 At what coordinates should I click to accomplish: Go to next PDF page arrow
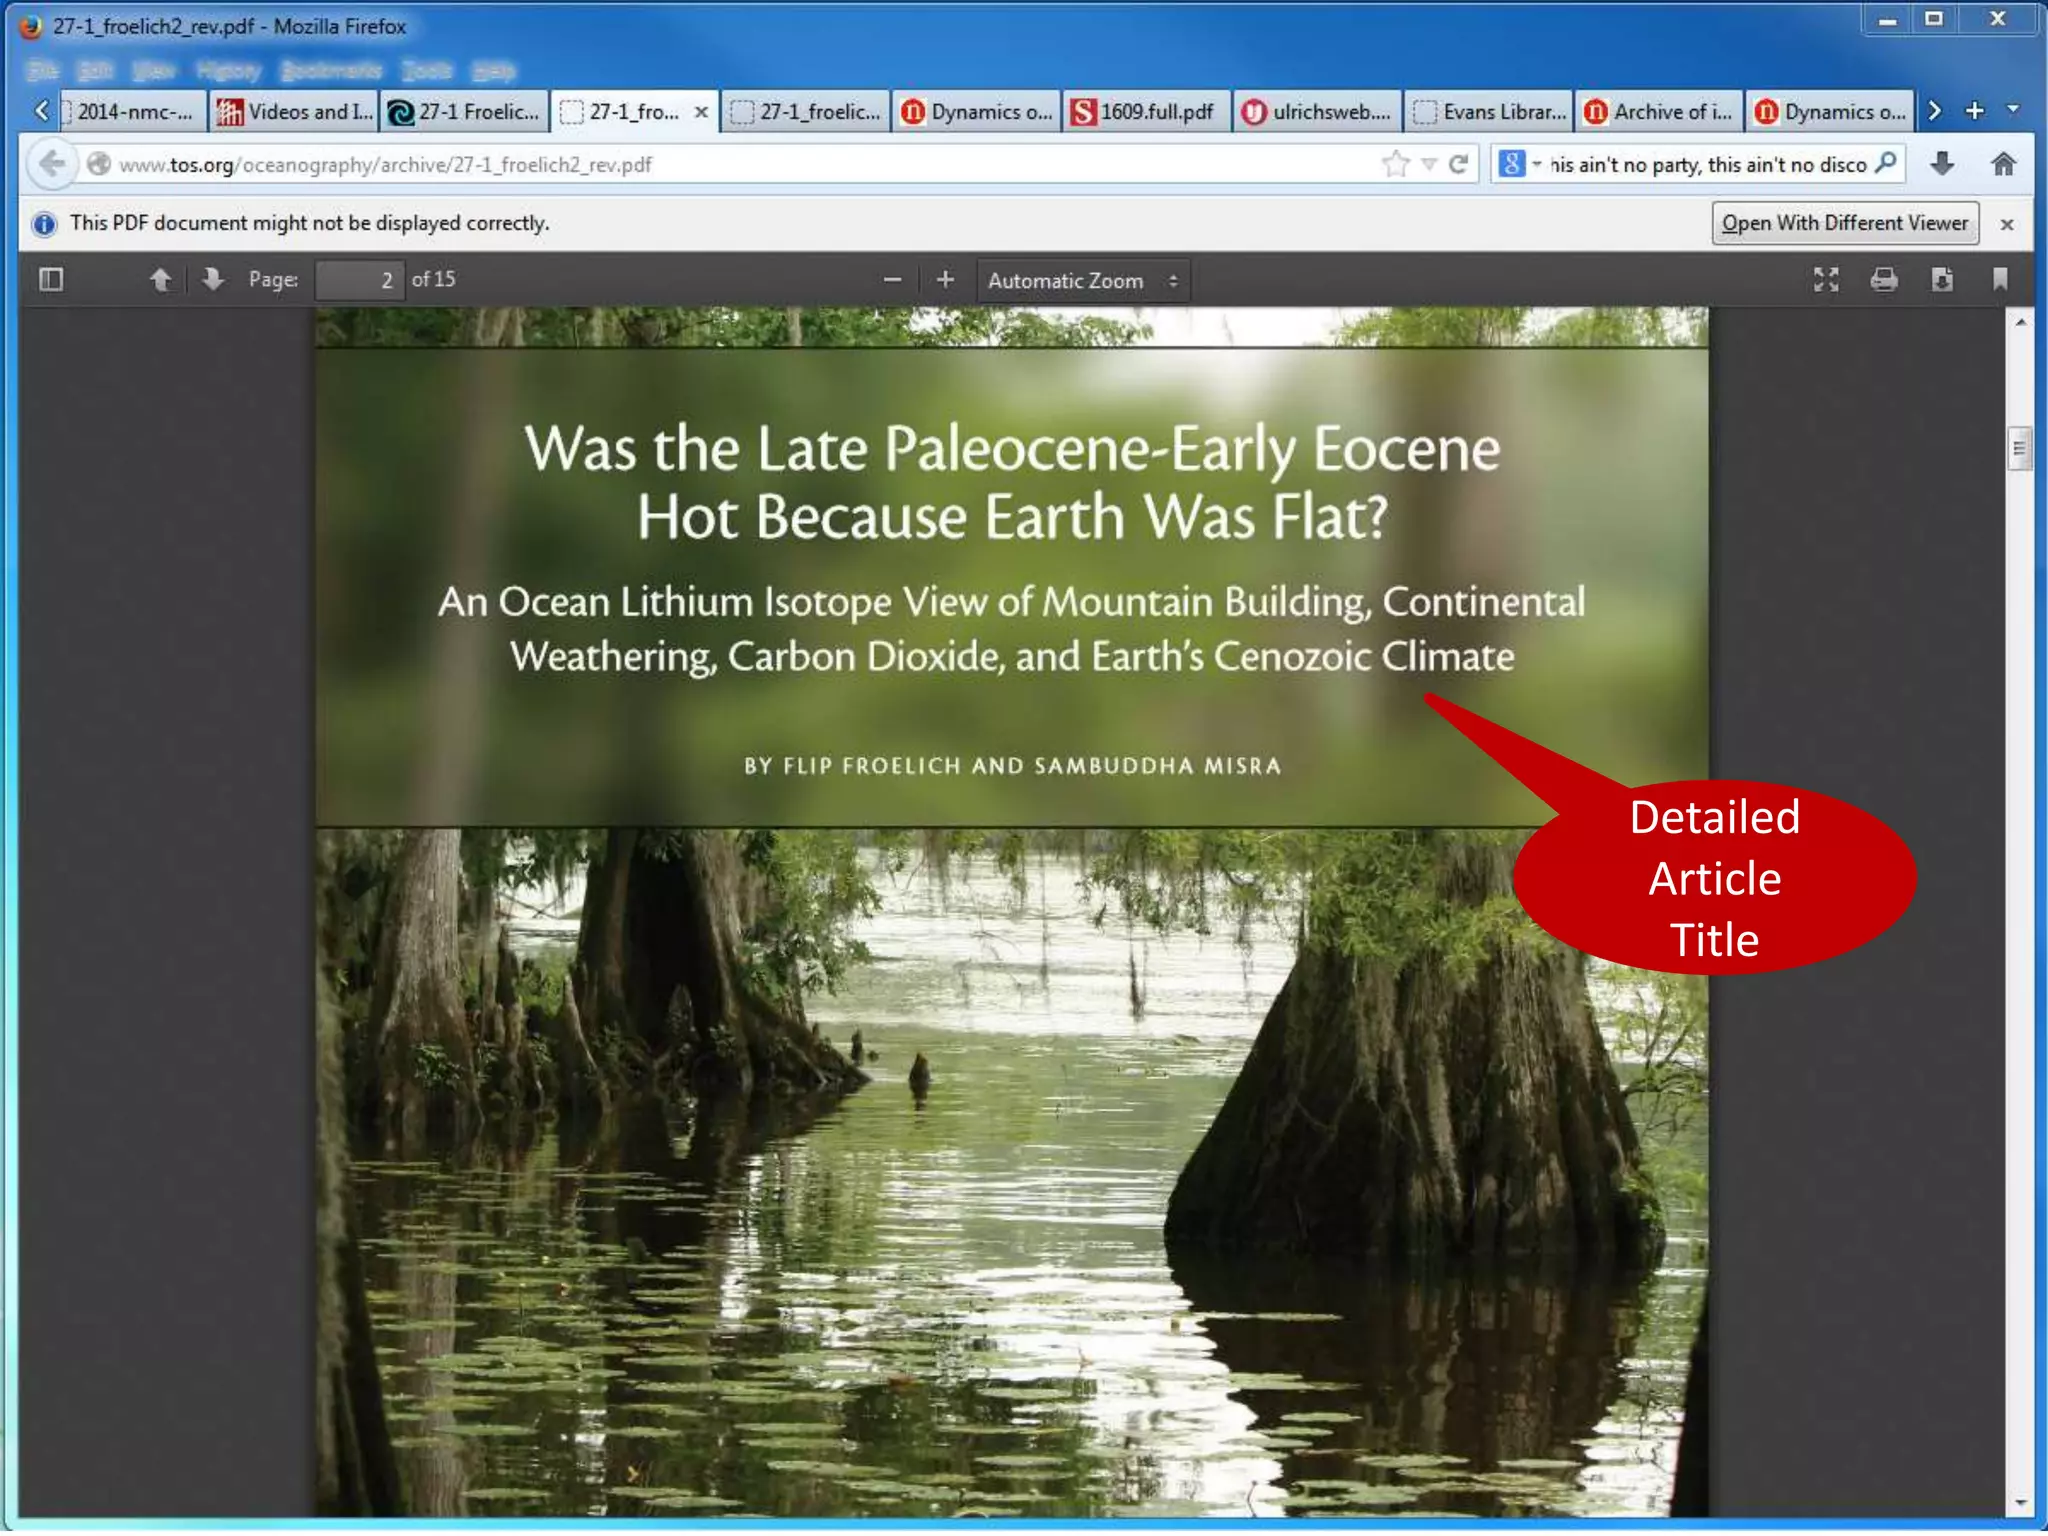point(212,280)
